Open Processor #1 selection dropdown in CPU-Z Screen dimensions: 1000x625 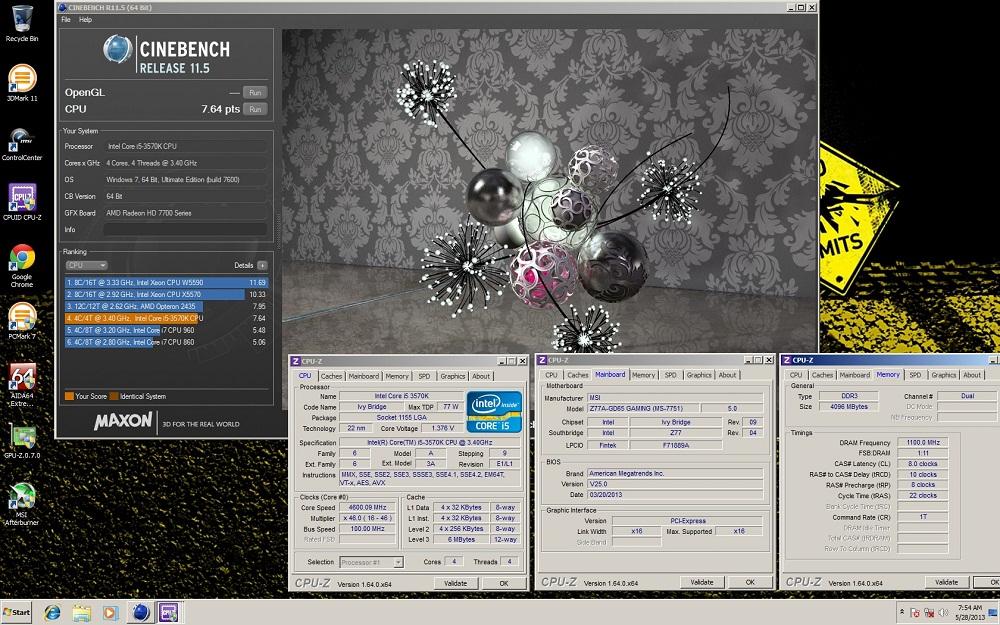coord(371,562)
